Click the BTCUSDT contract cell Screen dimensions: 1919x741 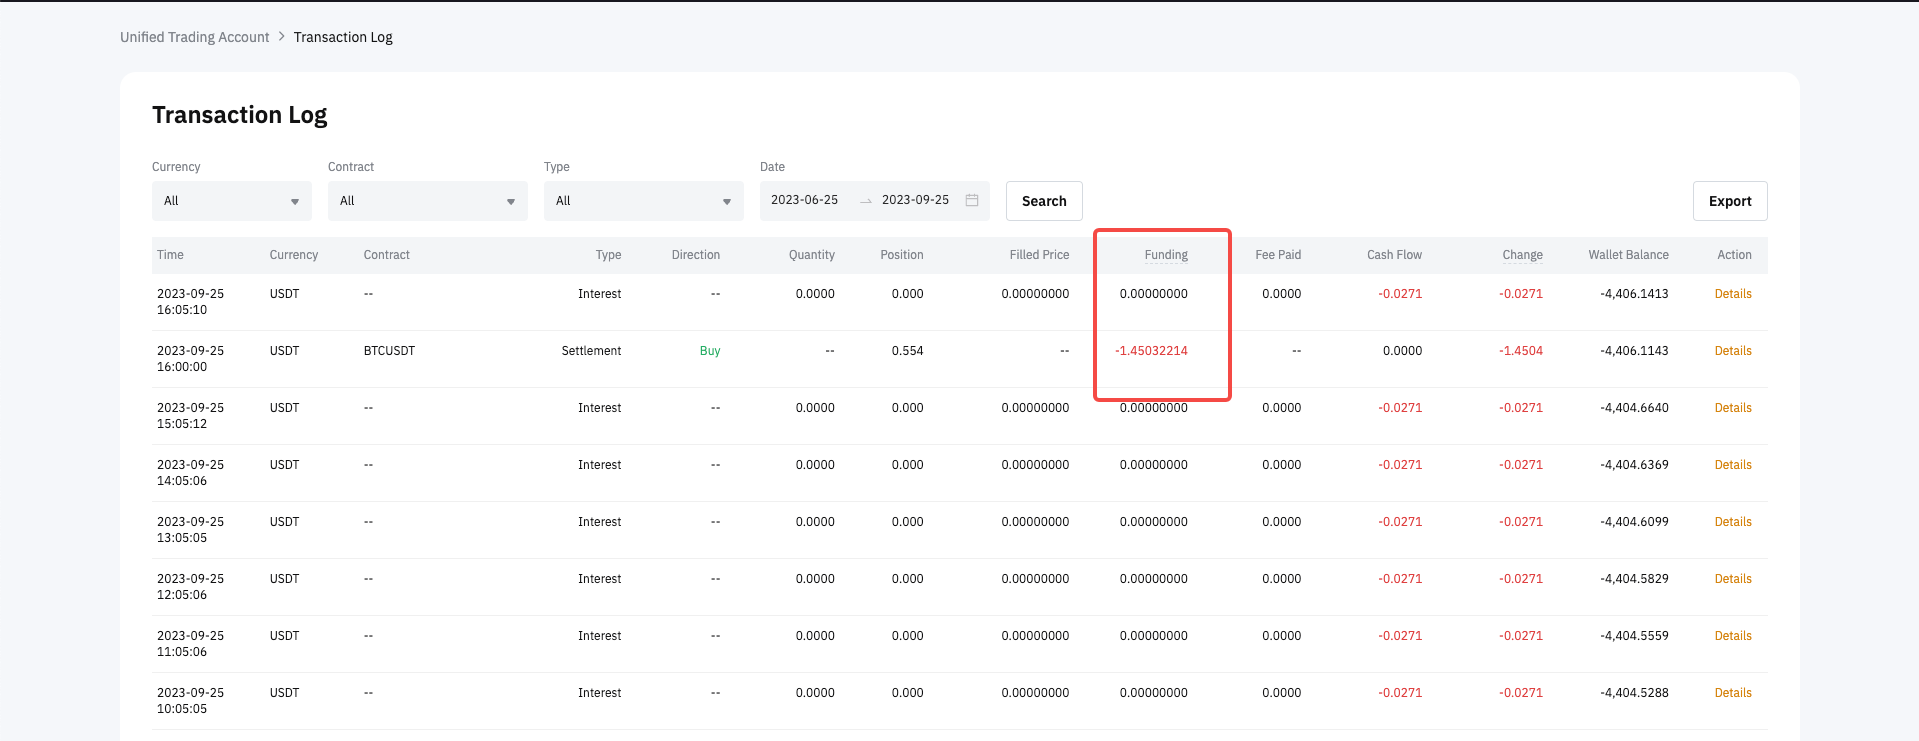click(389, 351)
